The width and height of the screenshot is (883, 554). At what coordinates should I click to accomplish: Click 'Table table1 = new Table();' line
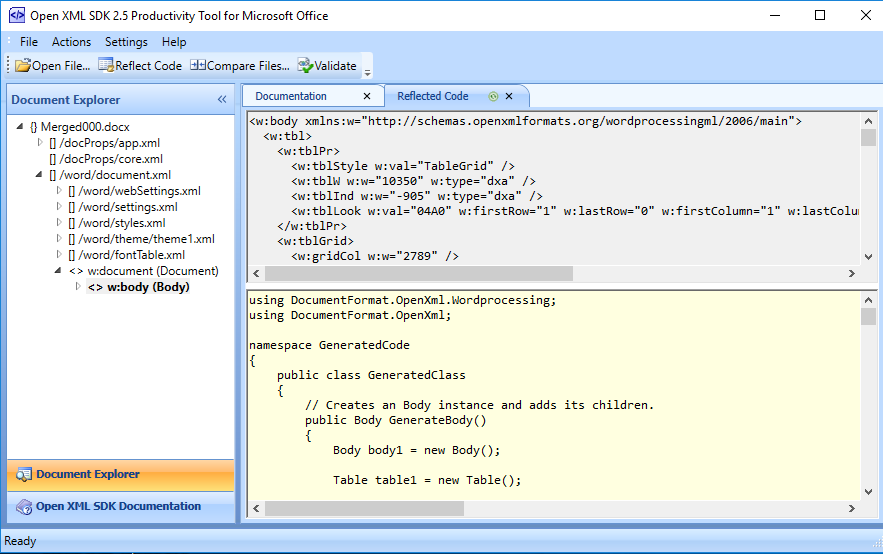(x=427, y=480)
